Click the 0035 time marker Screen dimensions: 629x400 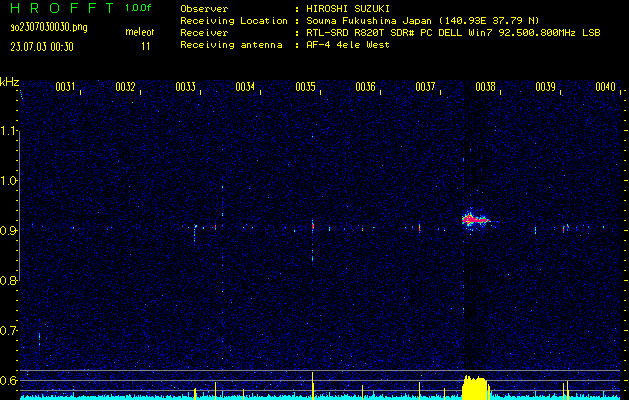[306, 87]
